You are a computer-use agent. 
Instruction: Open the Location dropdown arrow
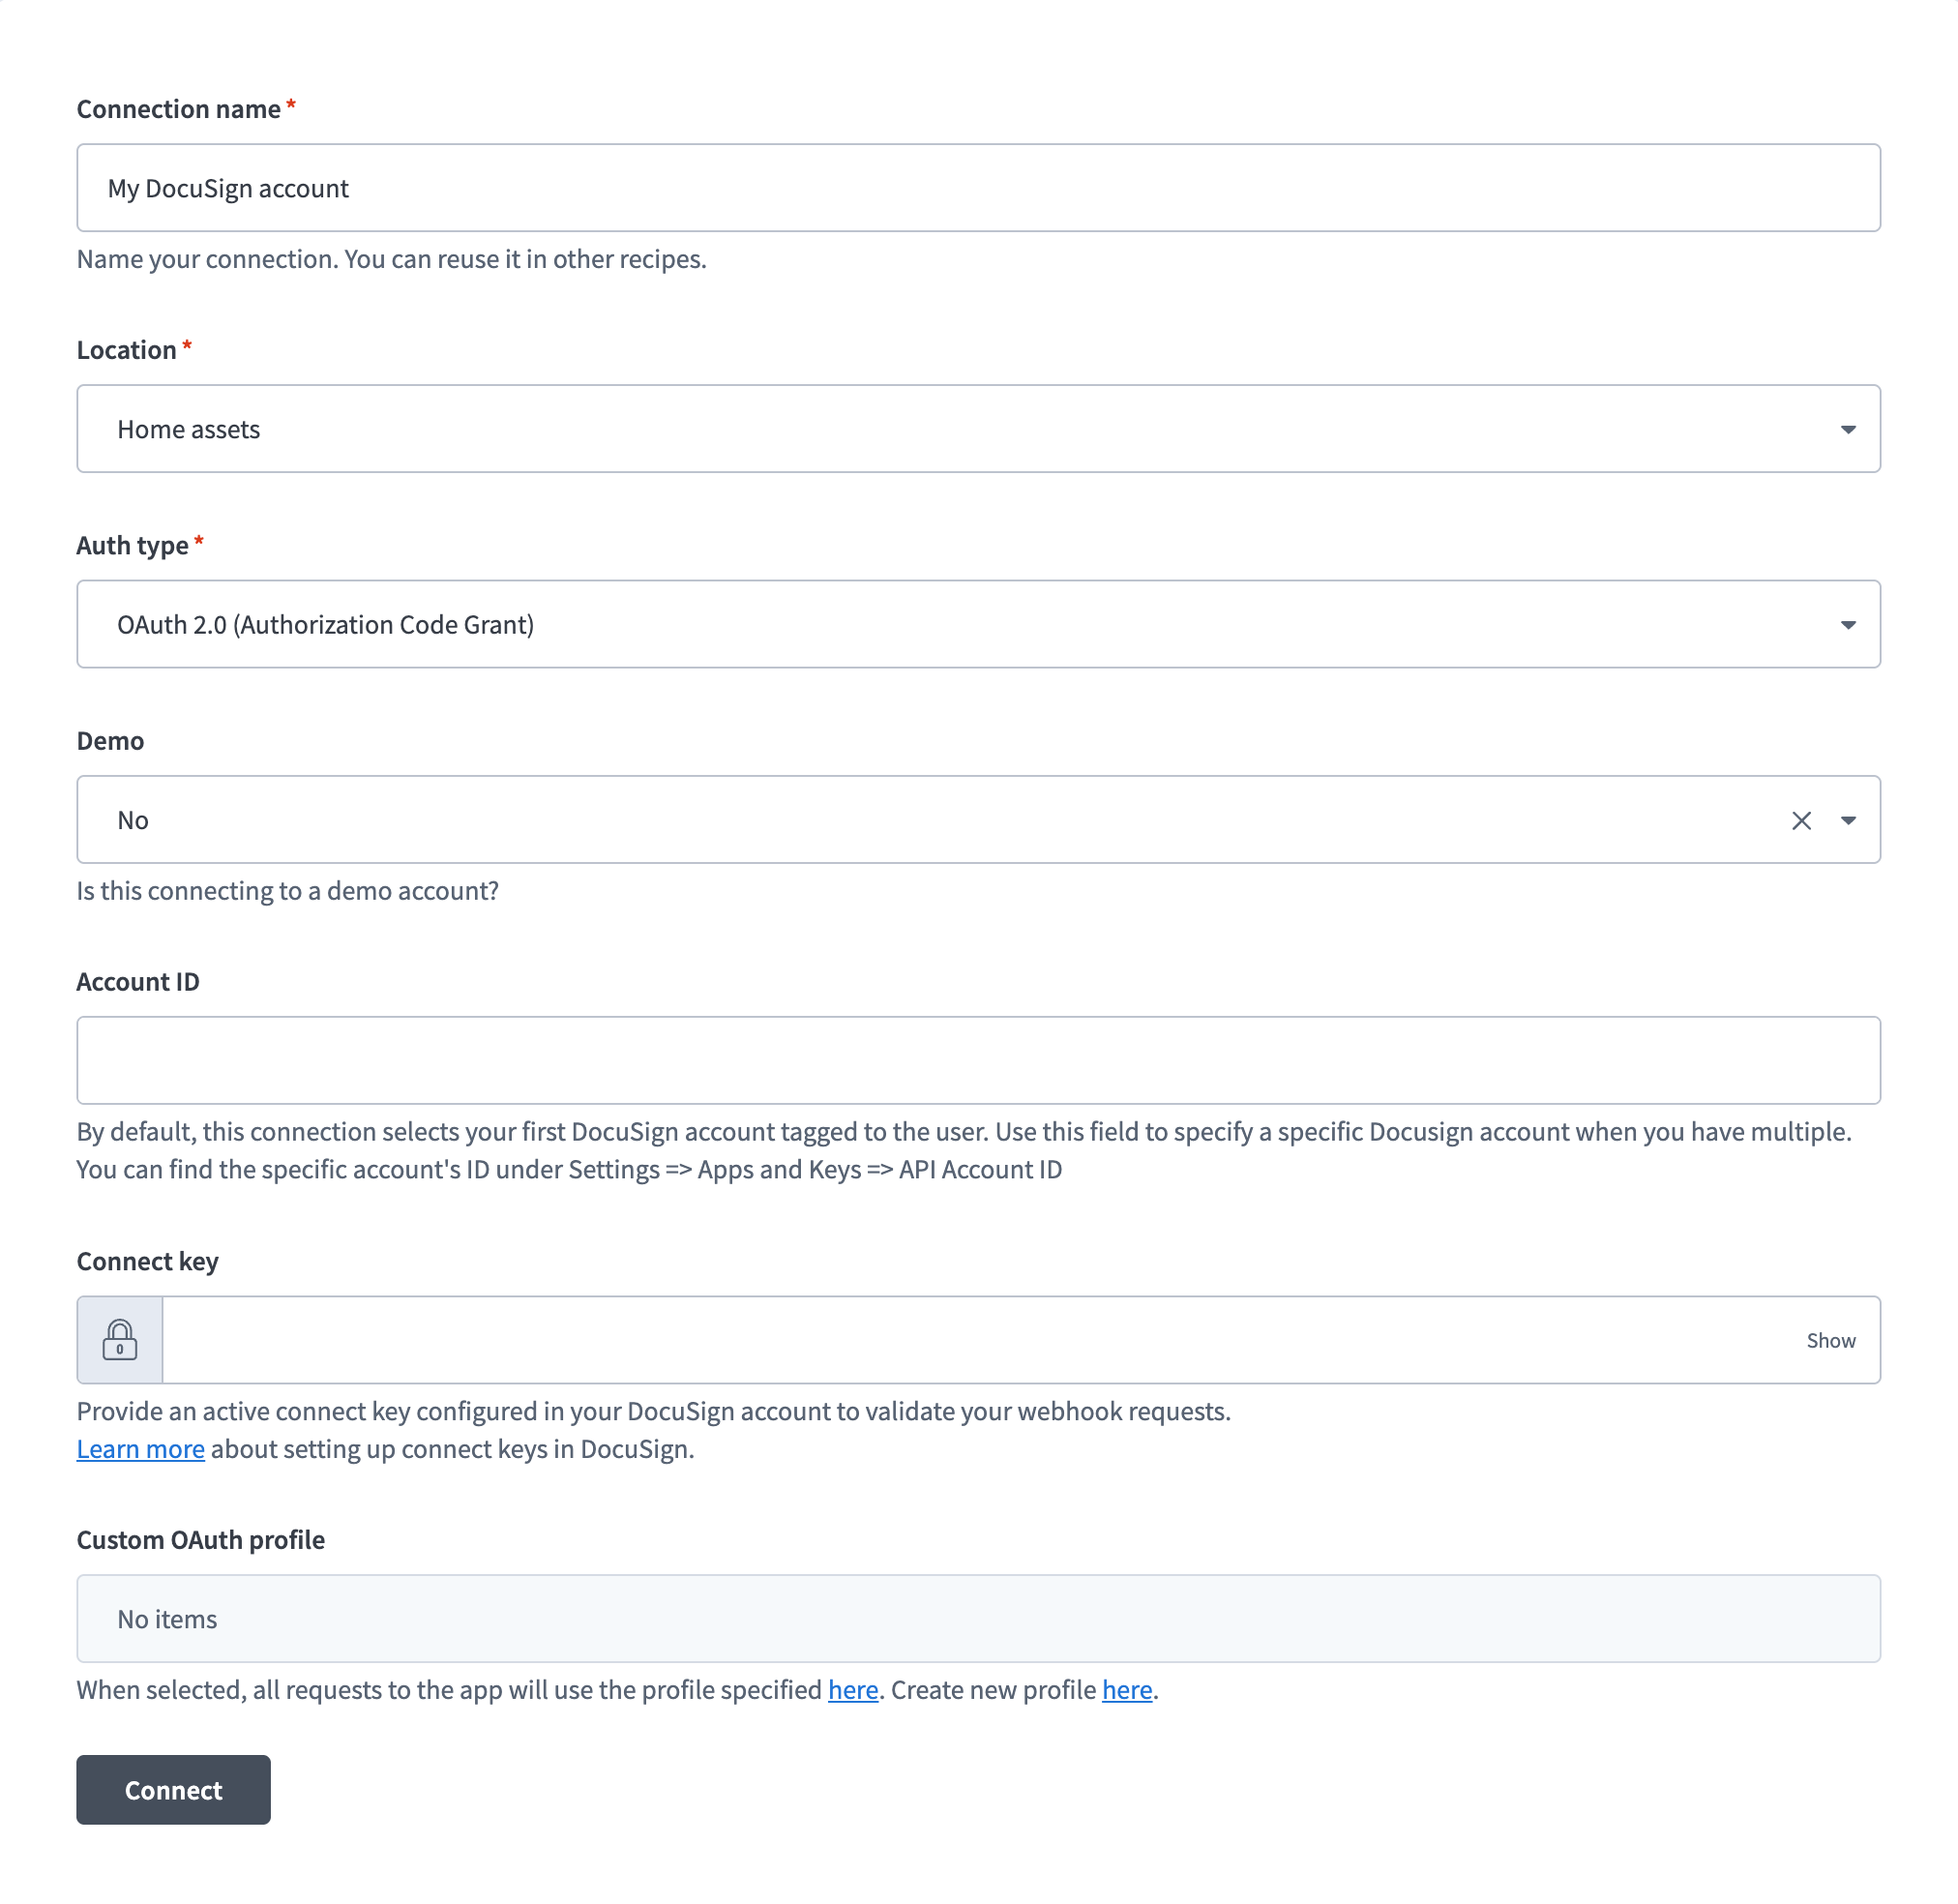click(1849, 428)
